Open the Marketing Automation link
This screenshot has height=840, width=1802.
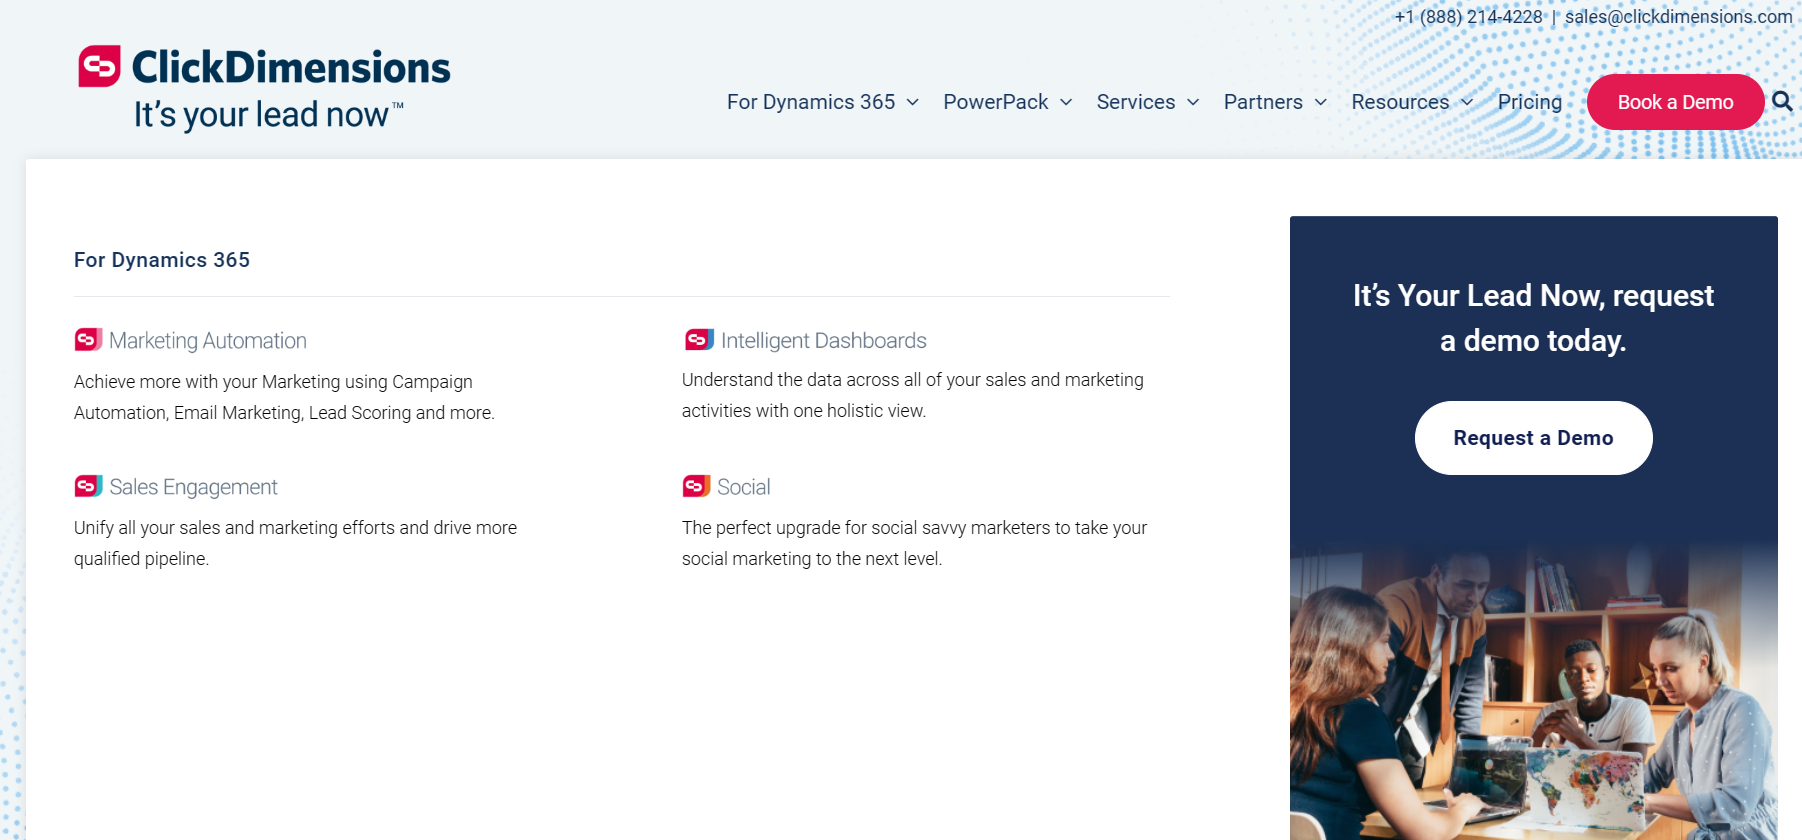pos(208,341)
